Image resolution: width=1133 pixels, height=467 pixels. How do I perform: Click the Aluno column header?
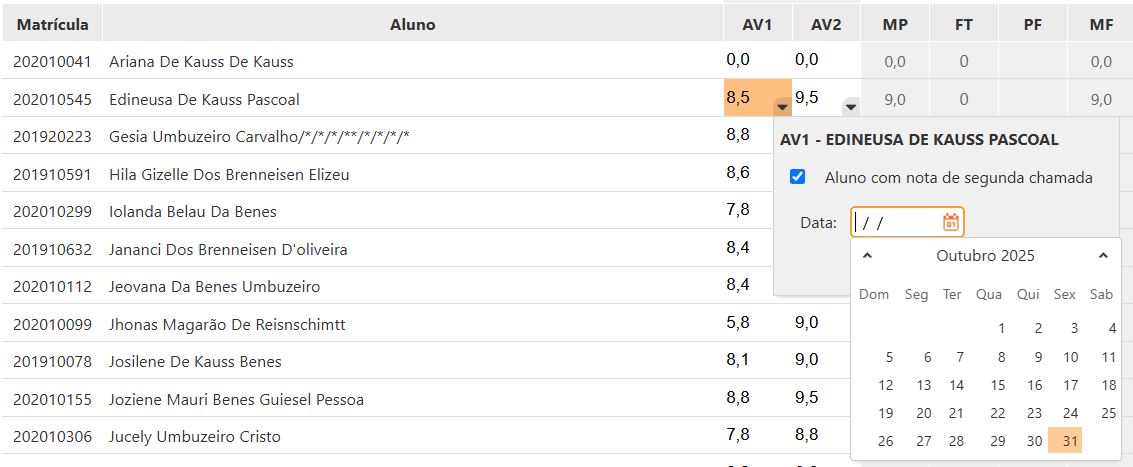412,24
